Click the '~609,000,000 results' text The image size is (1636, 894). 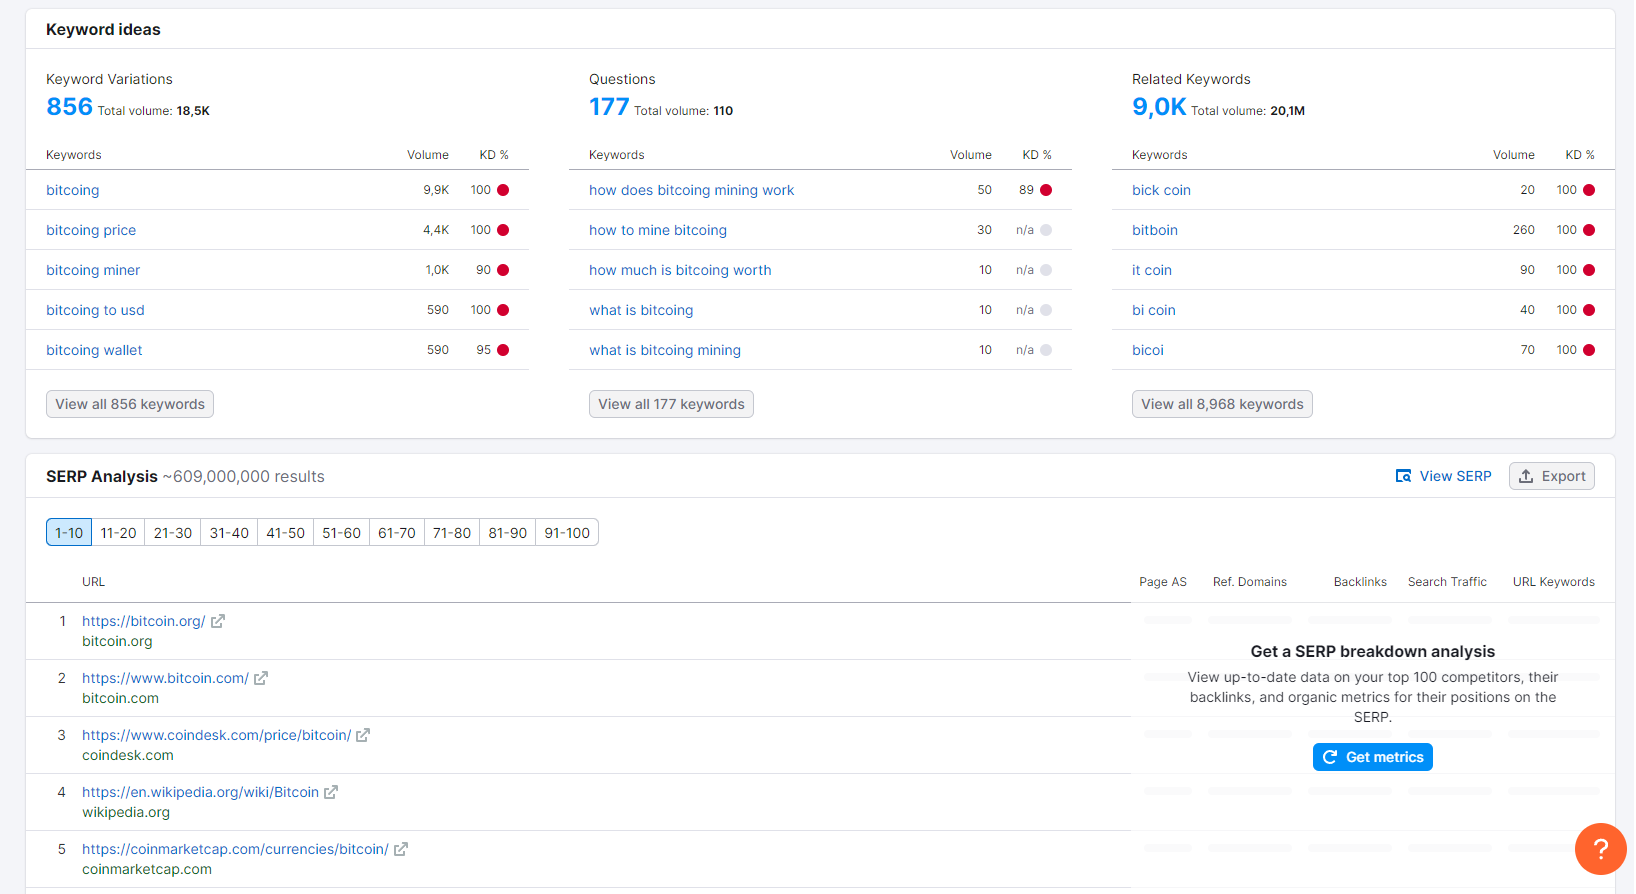244,476
